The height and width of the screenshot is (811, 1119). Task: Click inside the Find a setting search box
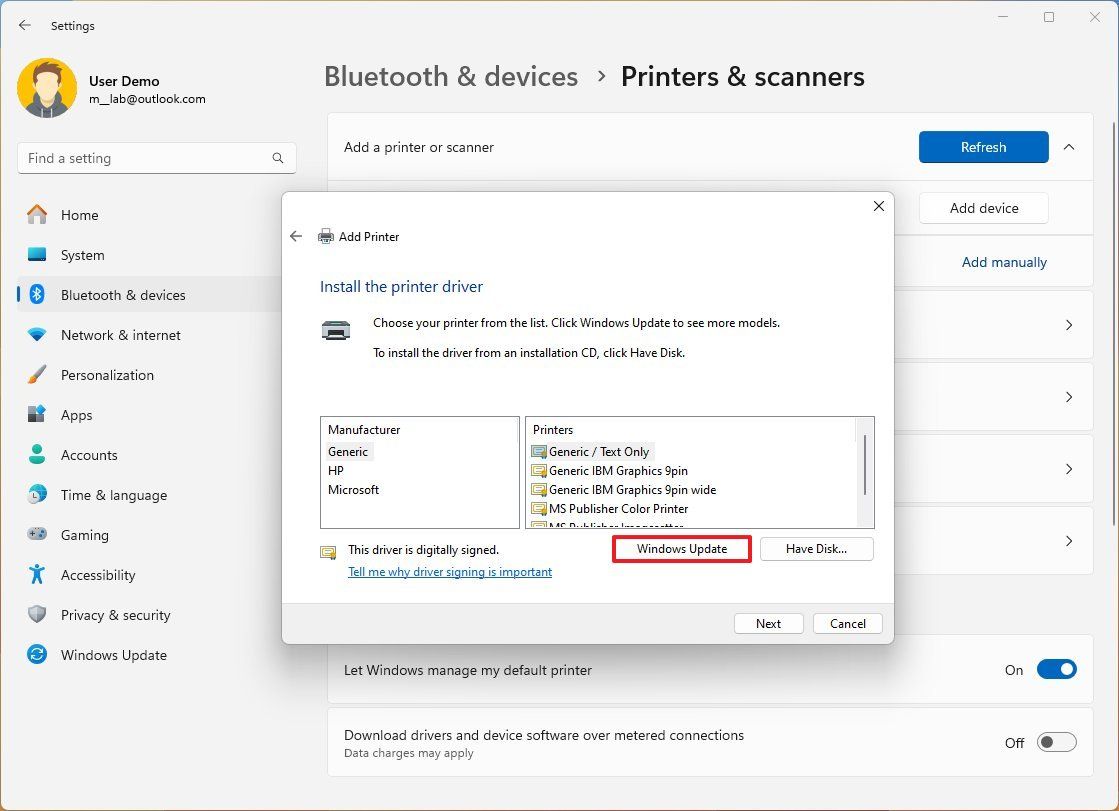click(156, 157)
